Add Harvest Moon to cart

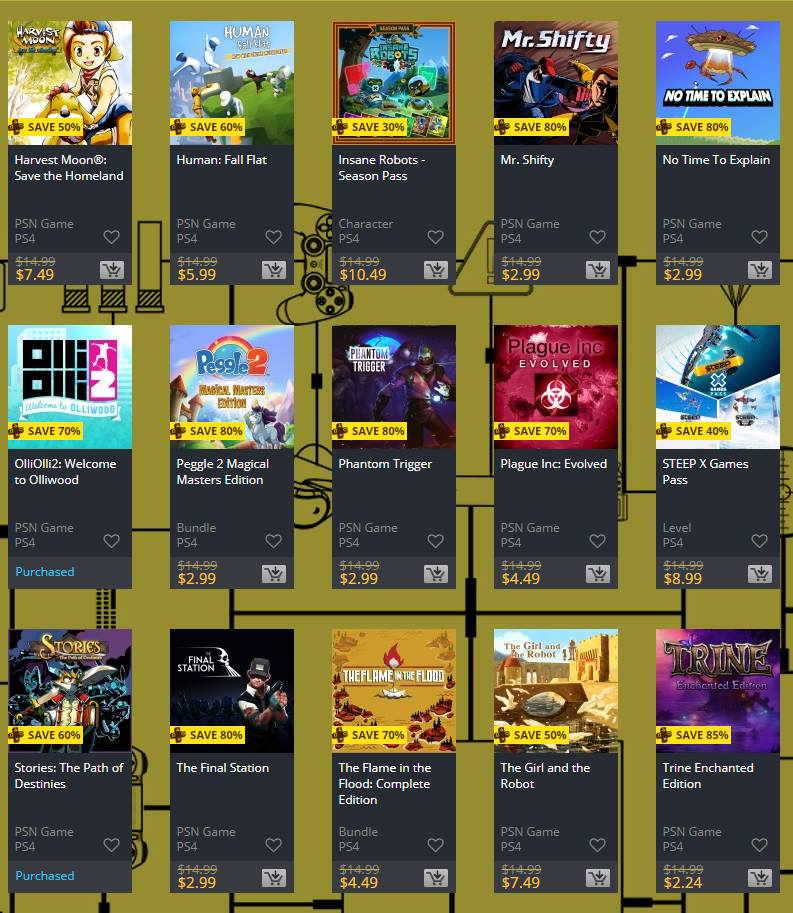(112, 270)
